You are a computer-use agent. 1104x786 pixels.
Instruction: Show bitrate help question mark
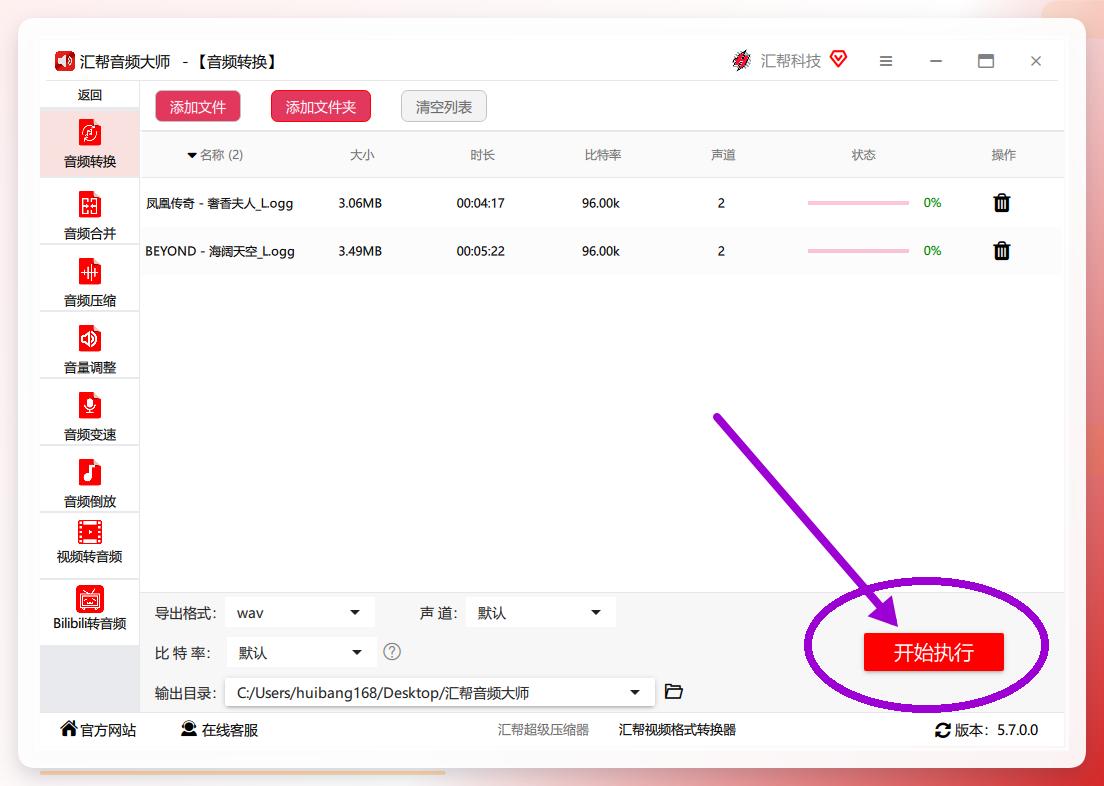coord(392,652)
